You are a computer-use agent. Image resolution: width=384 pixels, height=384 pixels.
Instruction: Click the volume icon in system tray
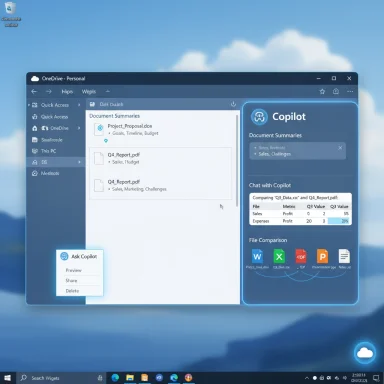(344, 378)
